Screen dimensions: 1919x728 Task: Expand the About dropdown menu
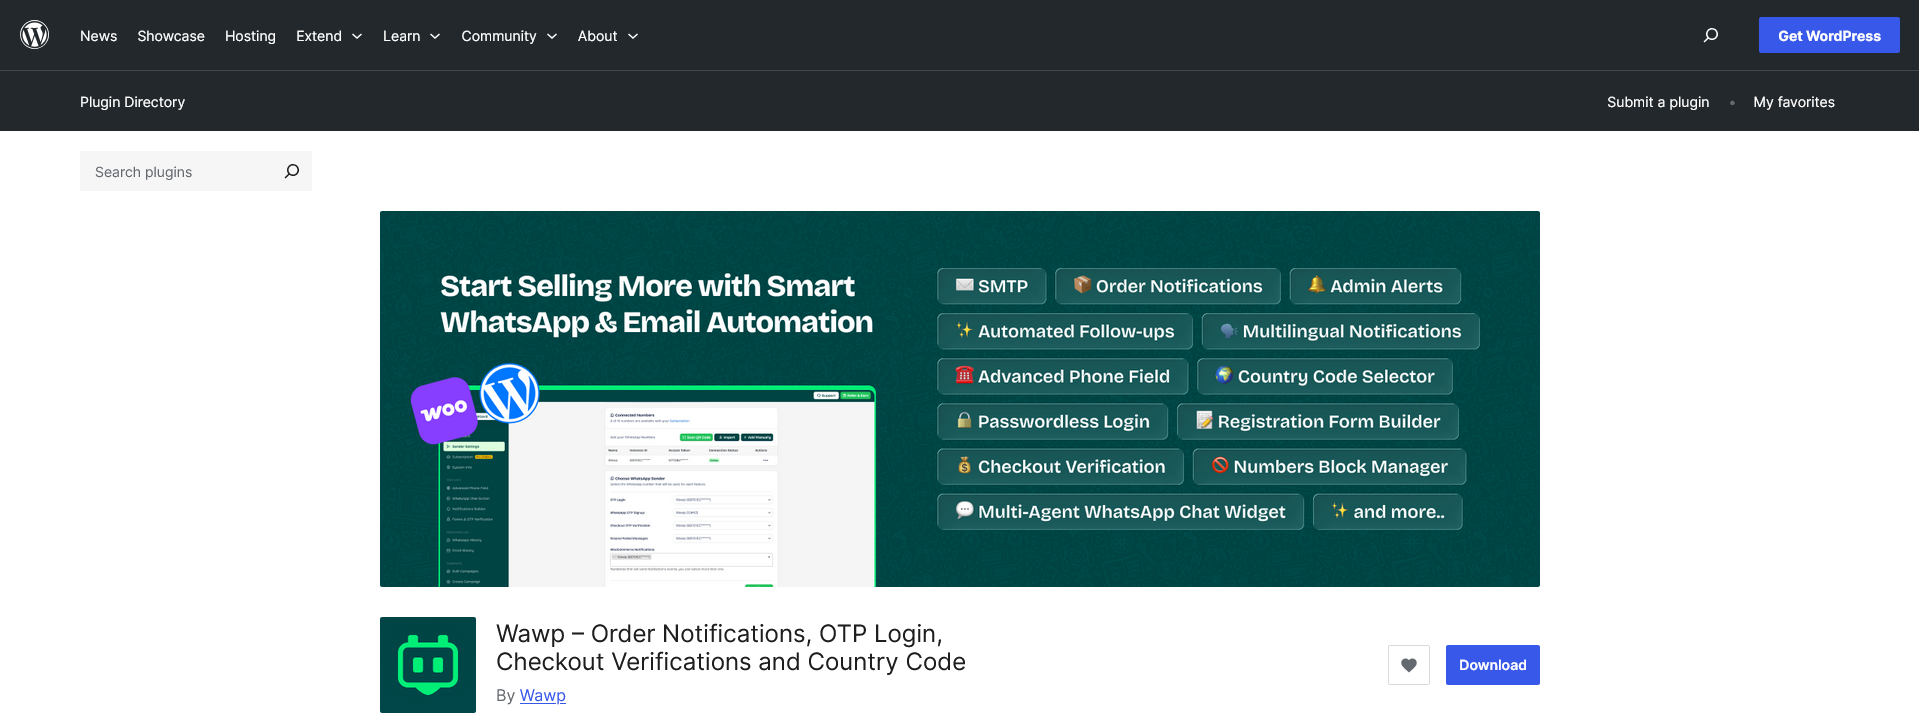(x=608, y=36)
